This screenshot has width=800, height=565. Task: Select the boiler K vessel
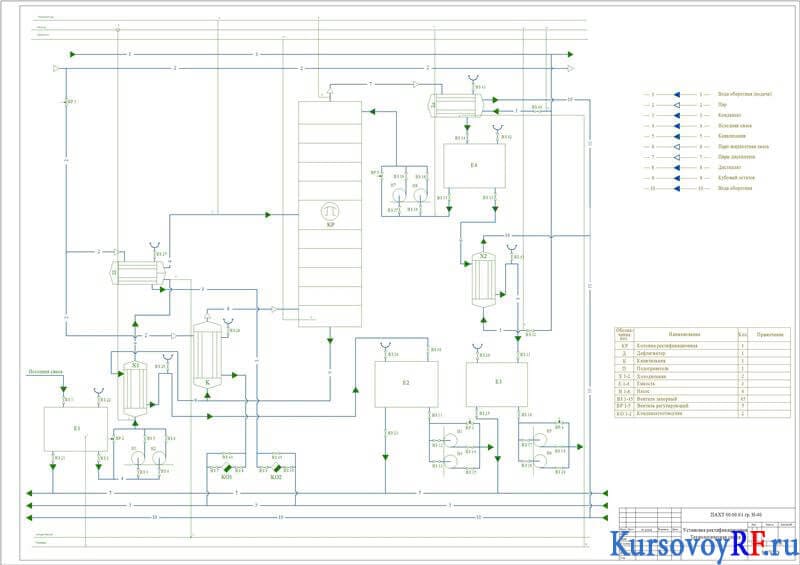(207, 356)
